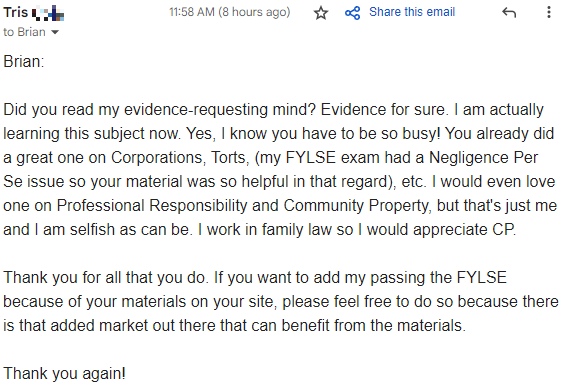
Task: Click 'Corporations' in the email body
Action: pyautogui.click(x=158, y=157)
